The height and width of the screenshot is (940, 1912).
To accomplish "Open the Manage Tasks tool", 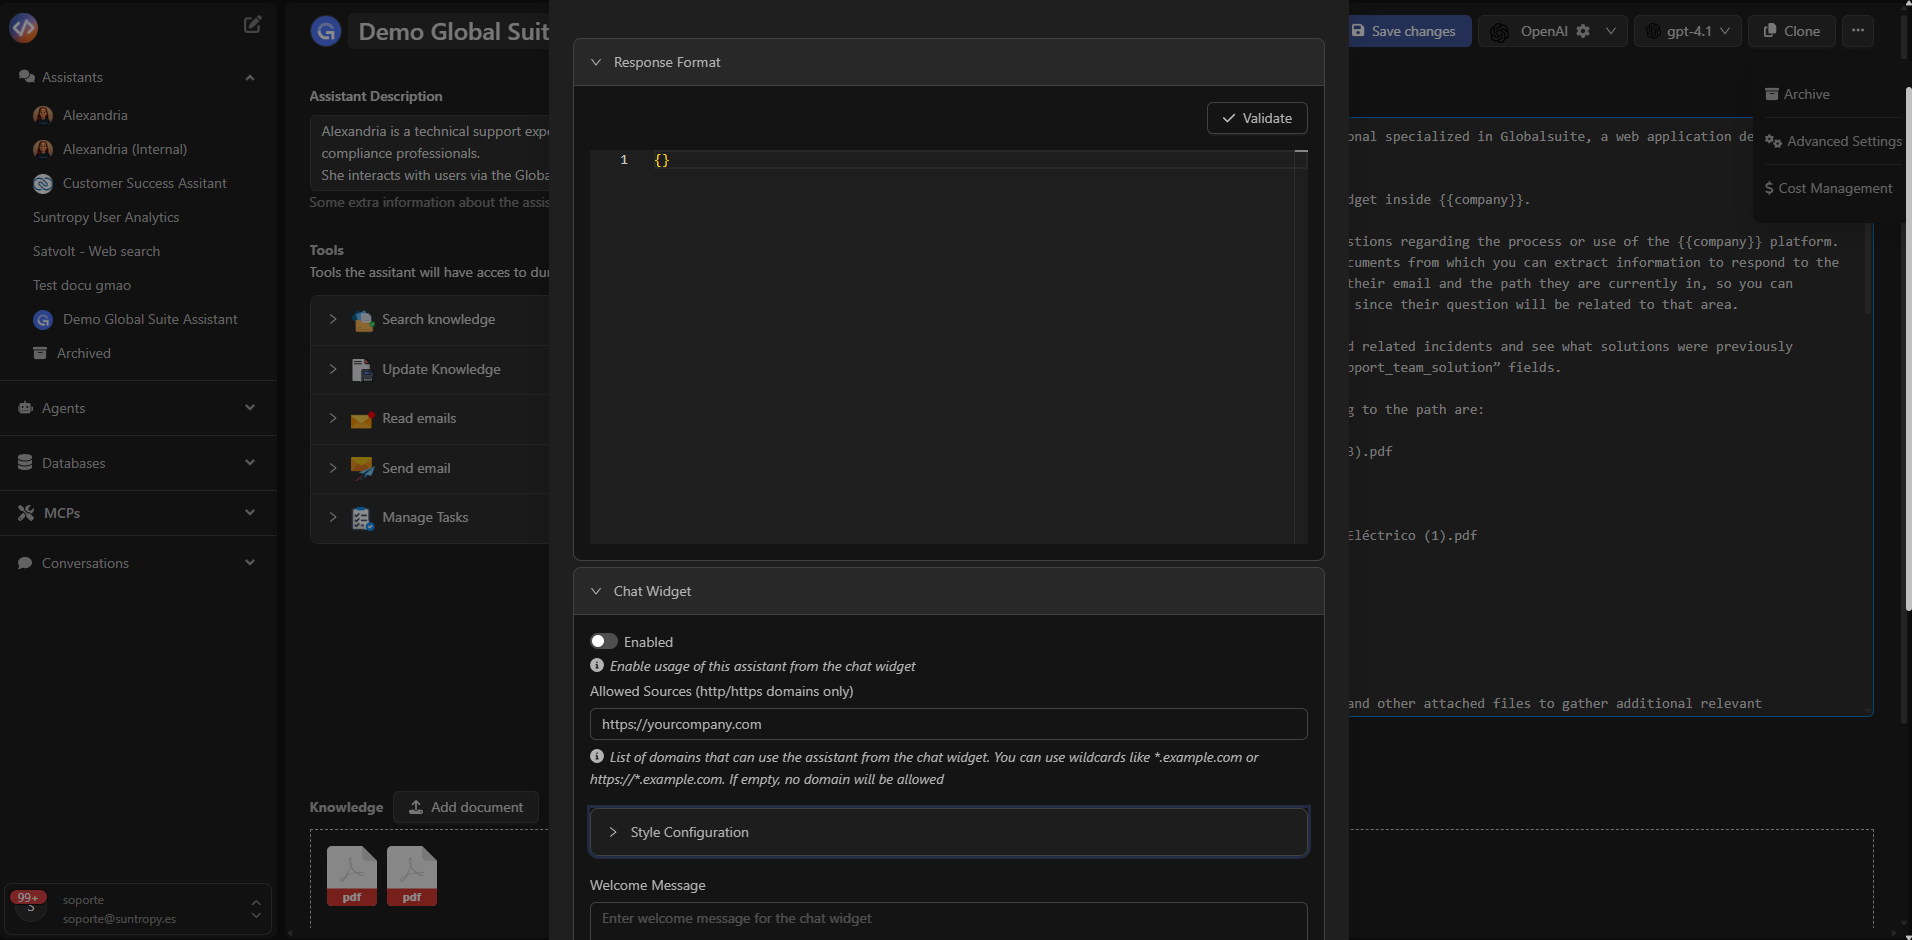I will (361, 517).
